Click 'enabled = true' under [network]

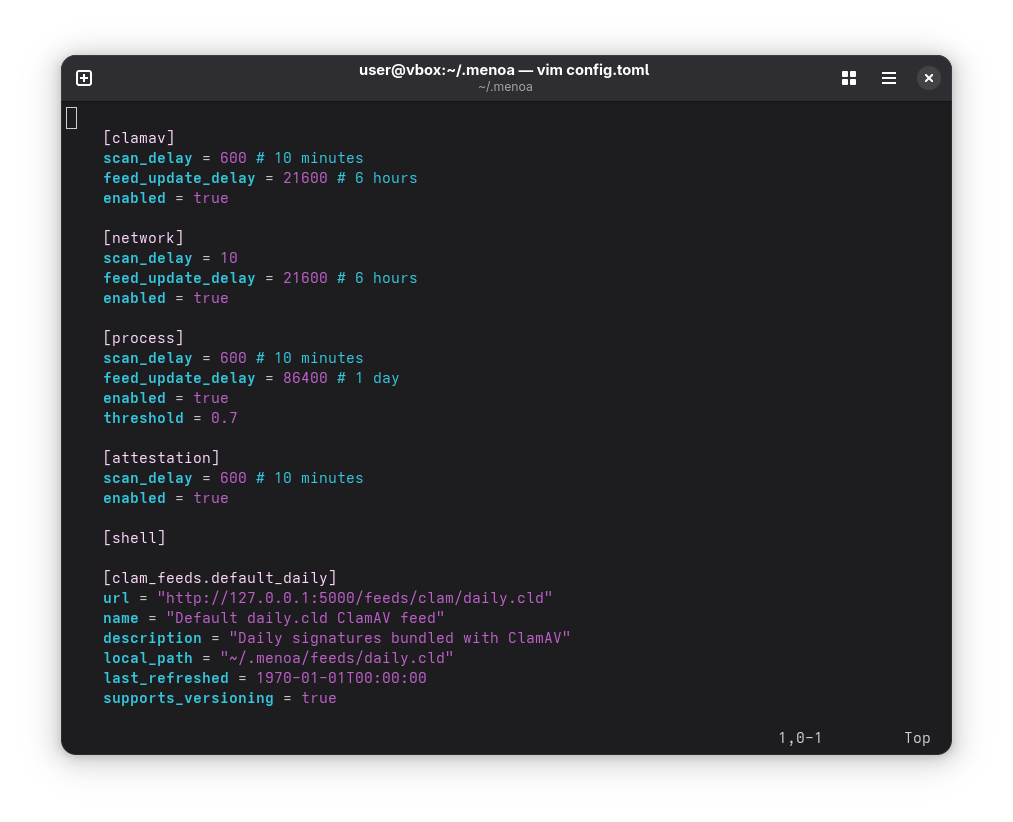166,298
